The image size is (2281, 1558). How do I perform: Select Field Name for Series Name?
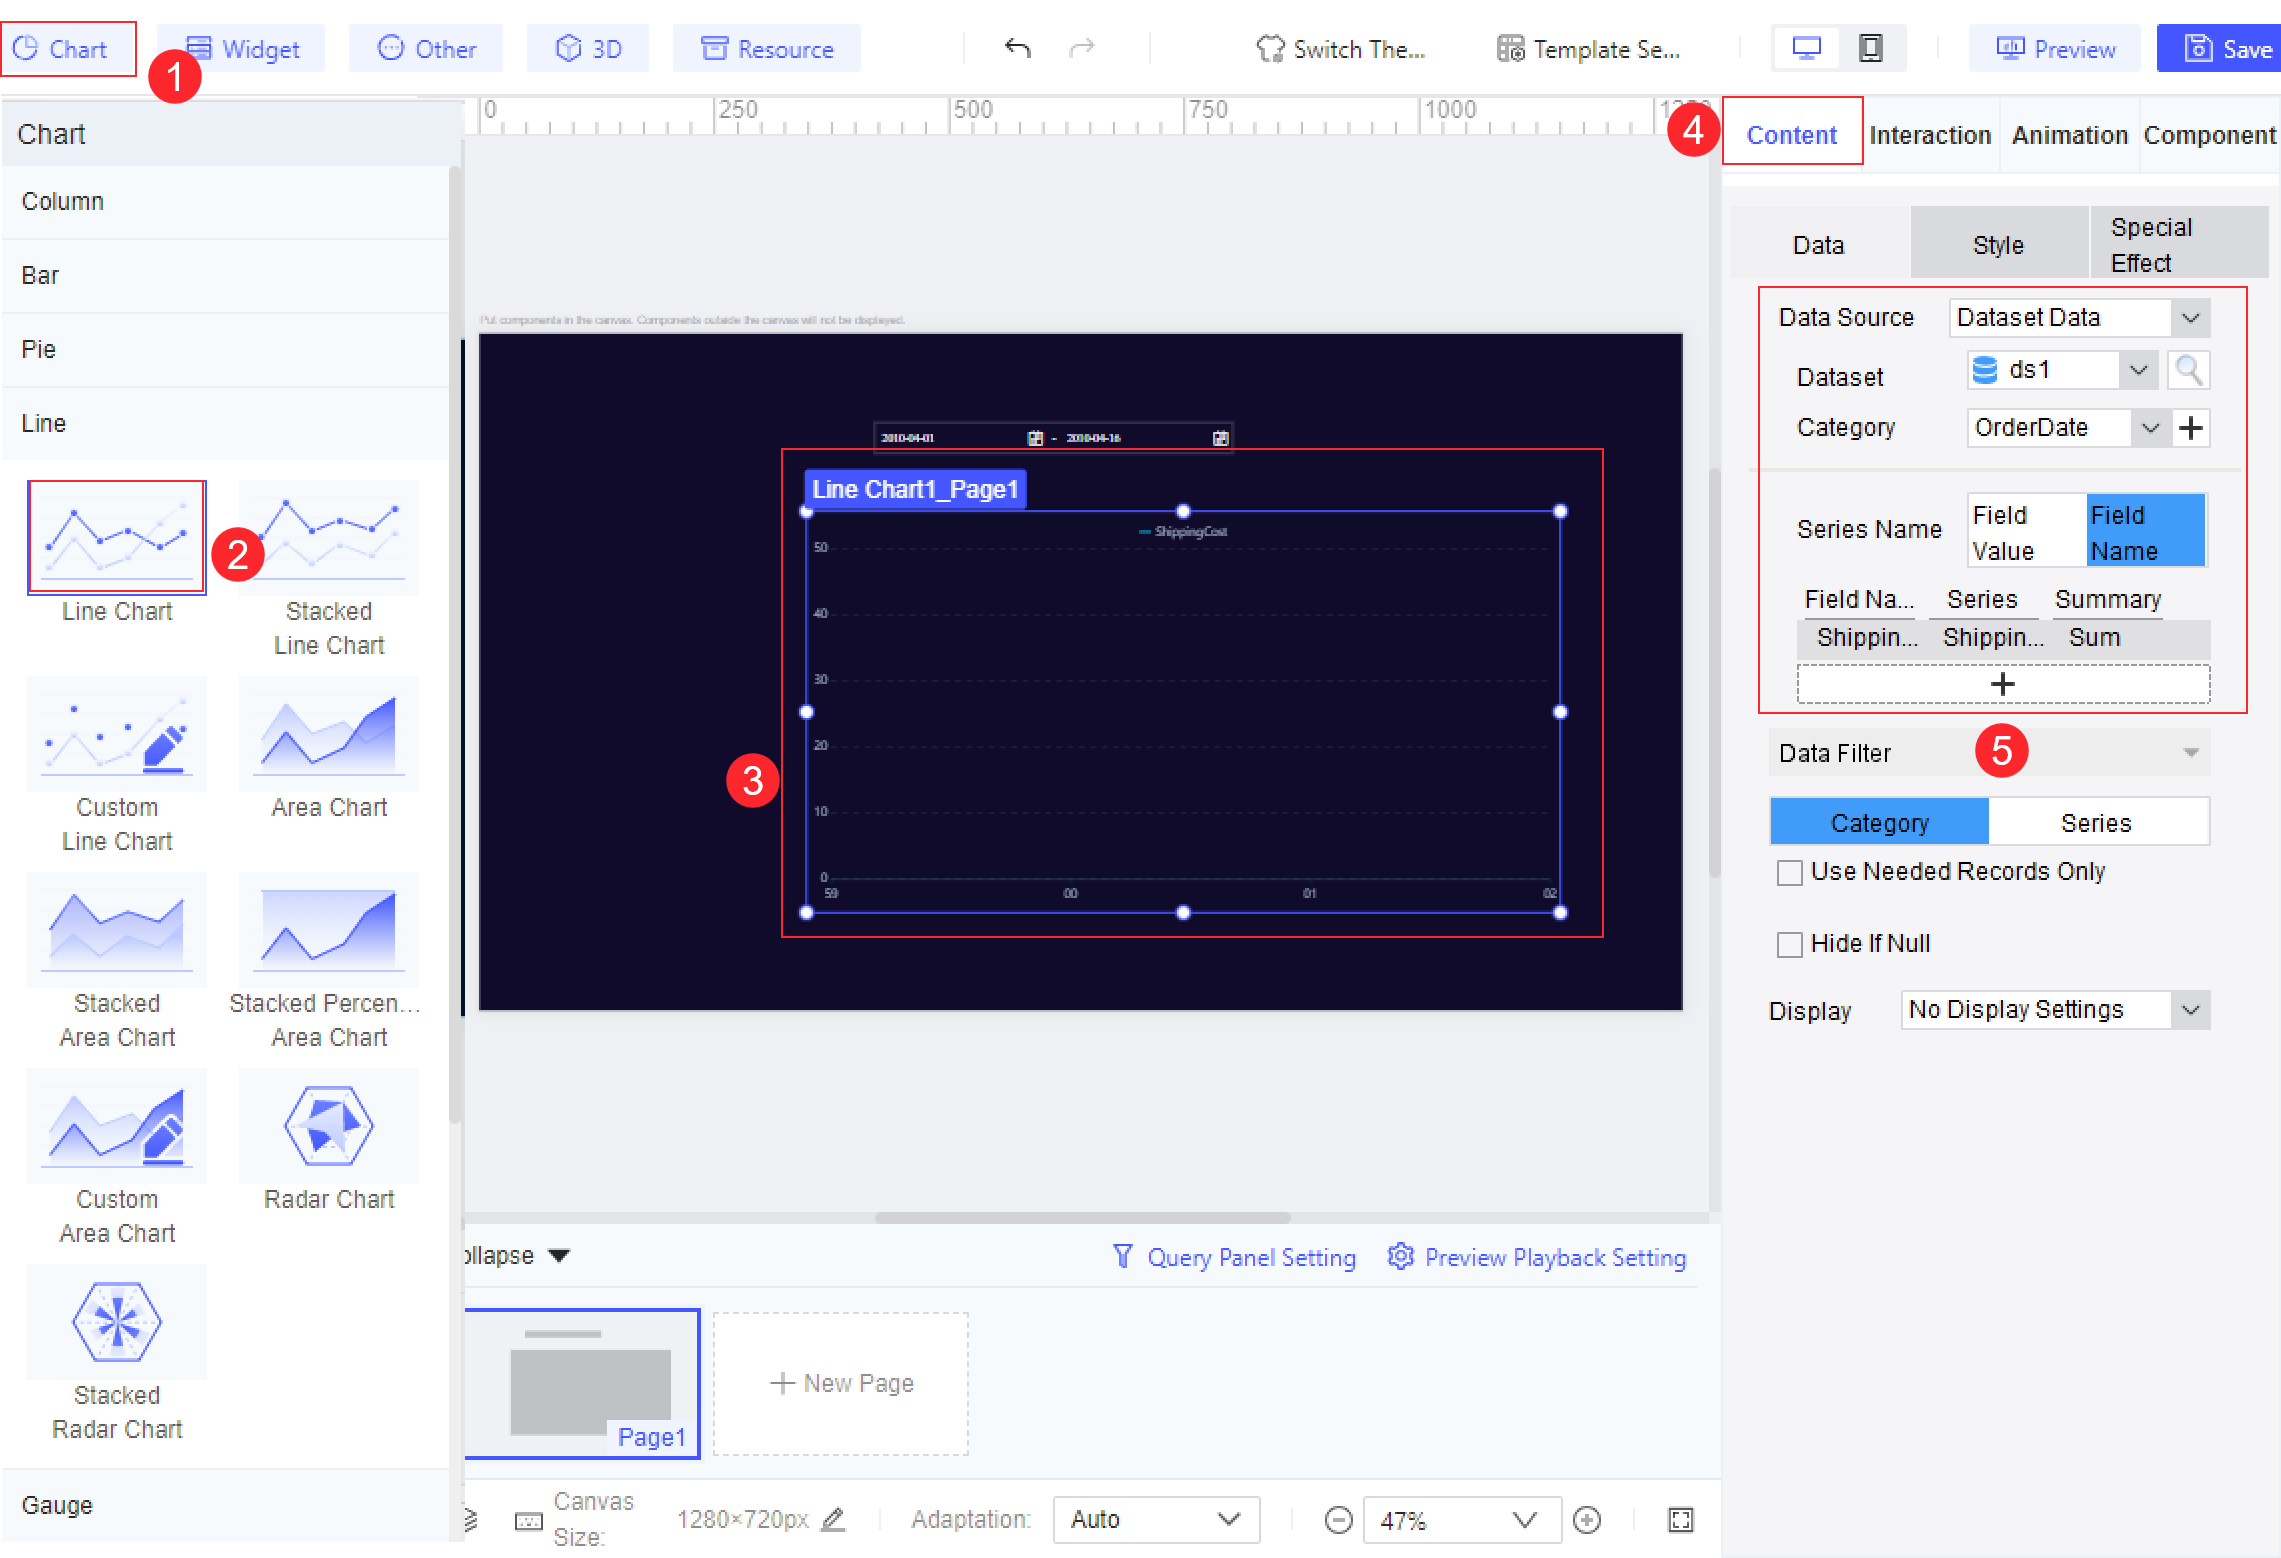(x=2146, y=531)
